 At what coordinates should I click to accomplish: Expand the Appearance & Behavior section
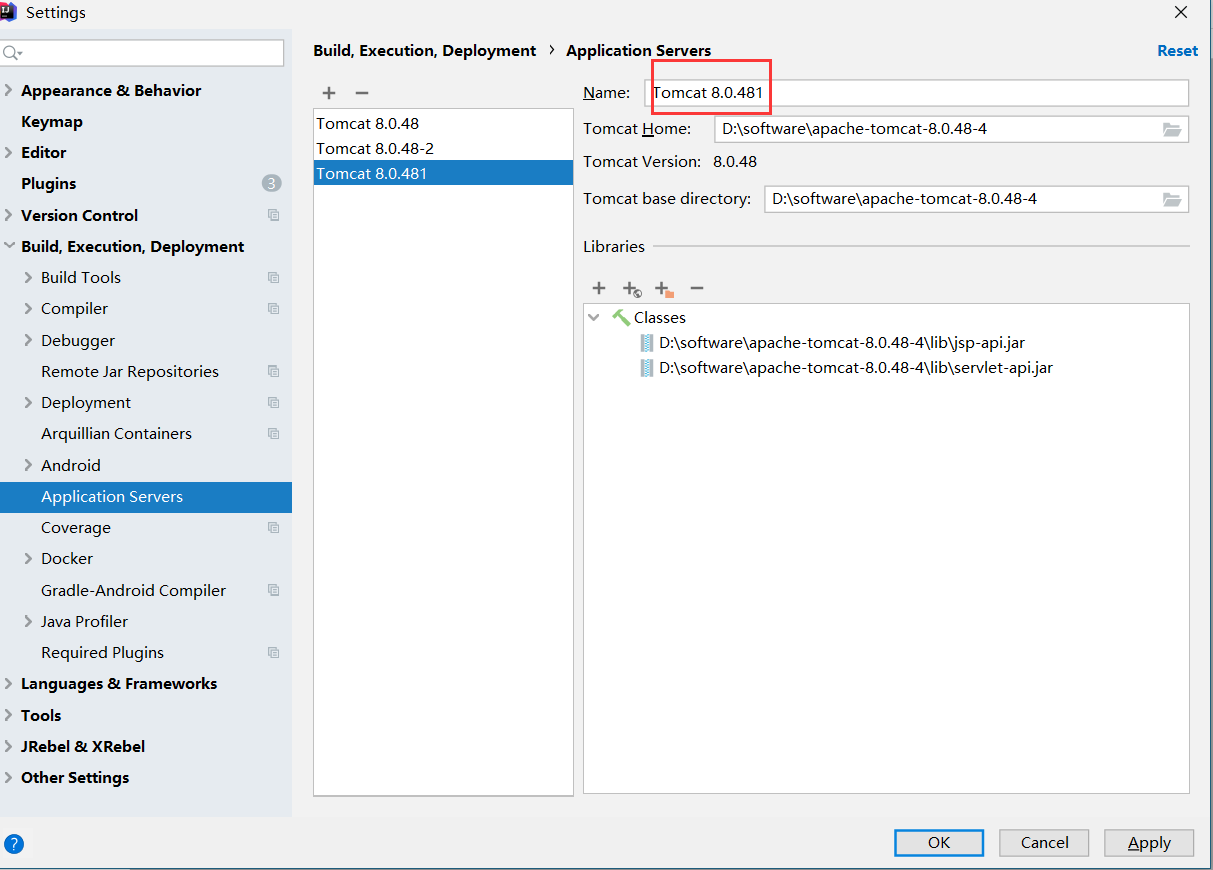click(9, 90)
